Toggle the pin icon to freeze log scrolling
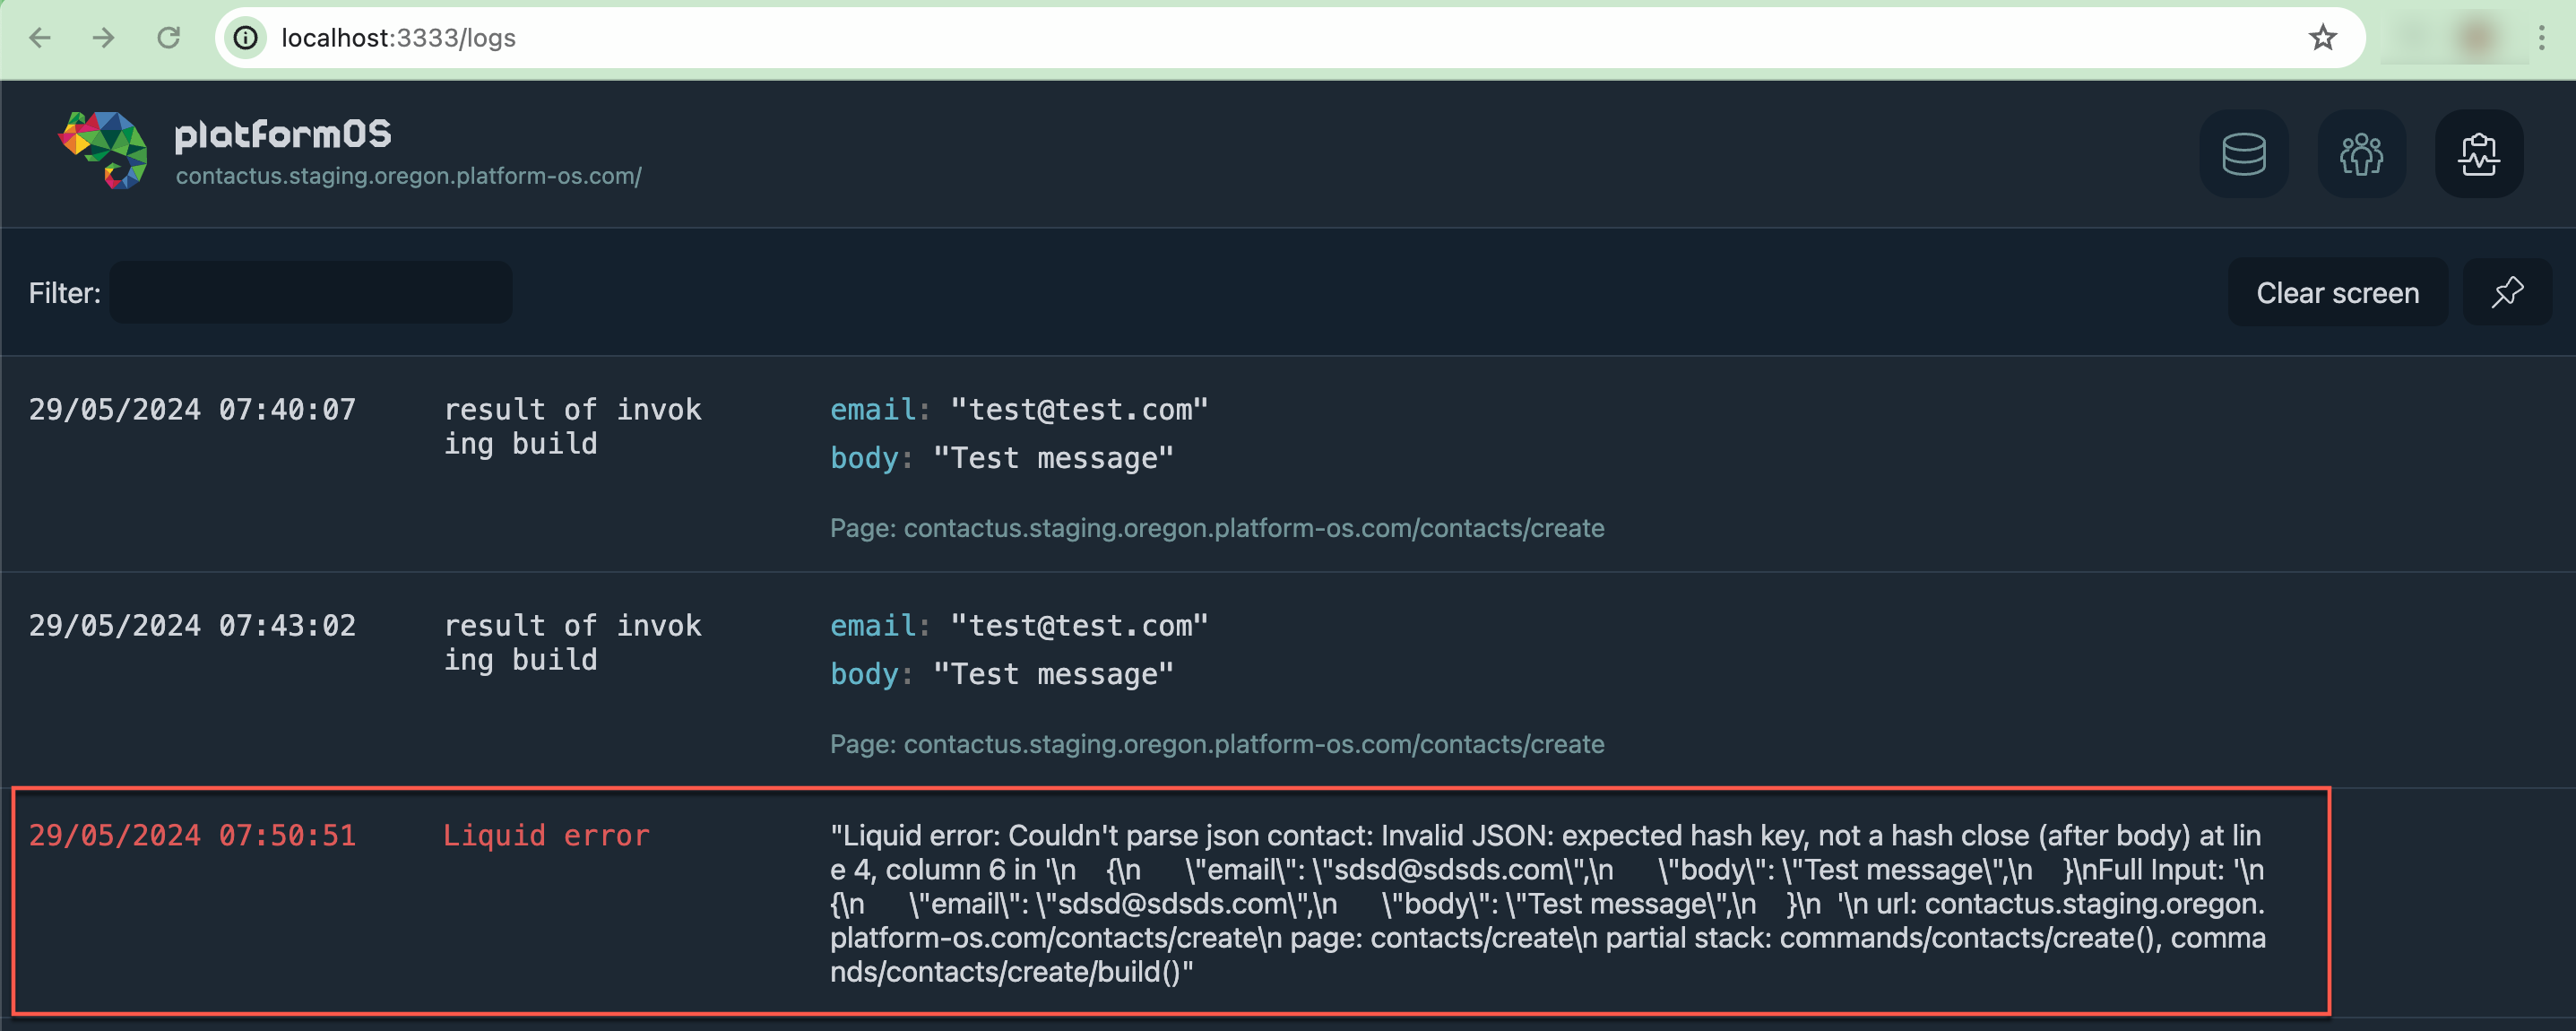Screen dimensions: 2576x1031 point(2506,292)
